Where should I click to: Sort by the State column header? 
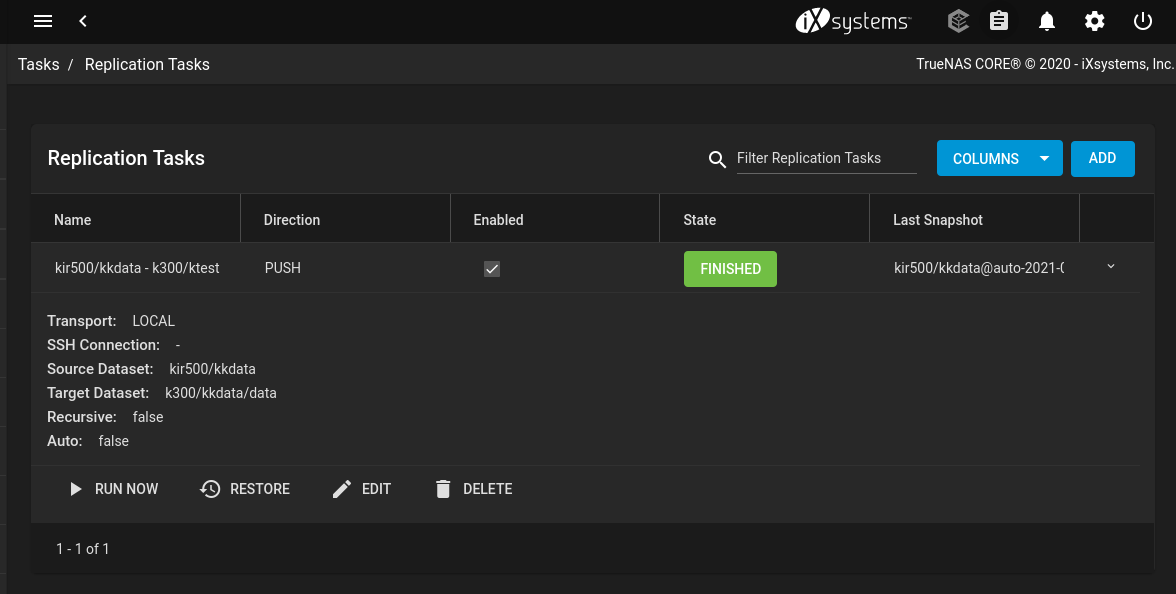coord(700,220)
